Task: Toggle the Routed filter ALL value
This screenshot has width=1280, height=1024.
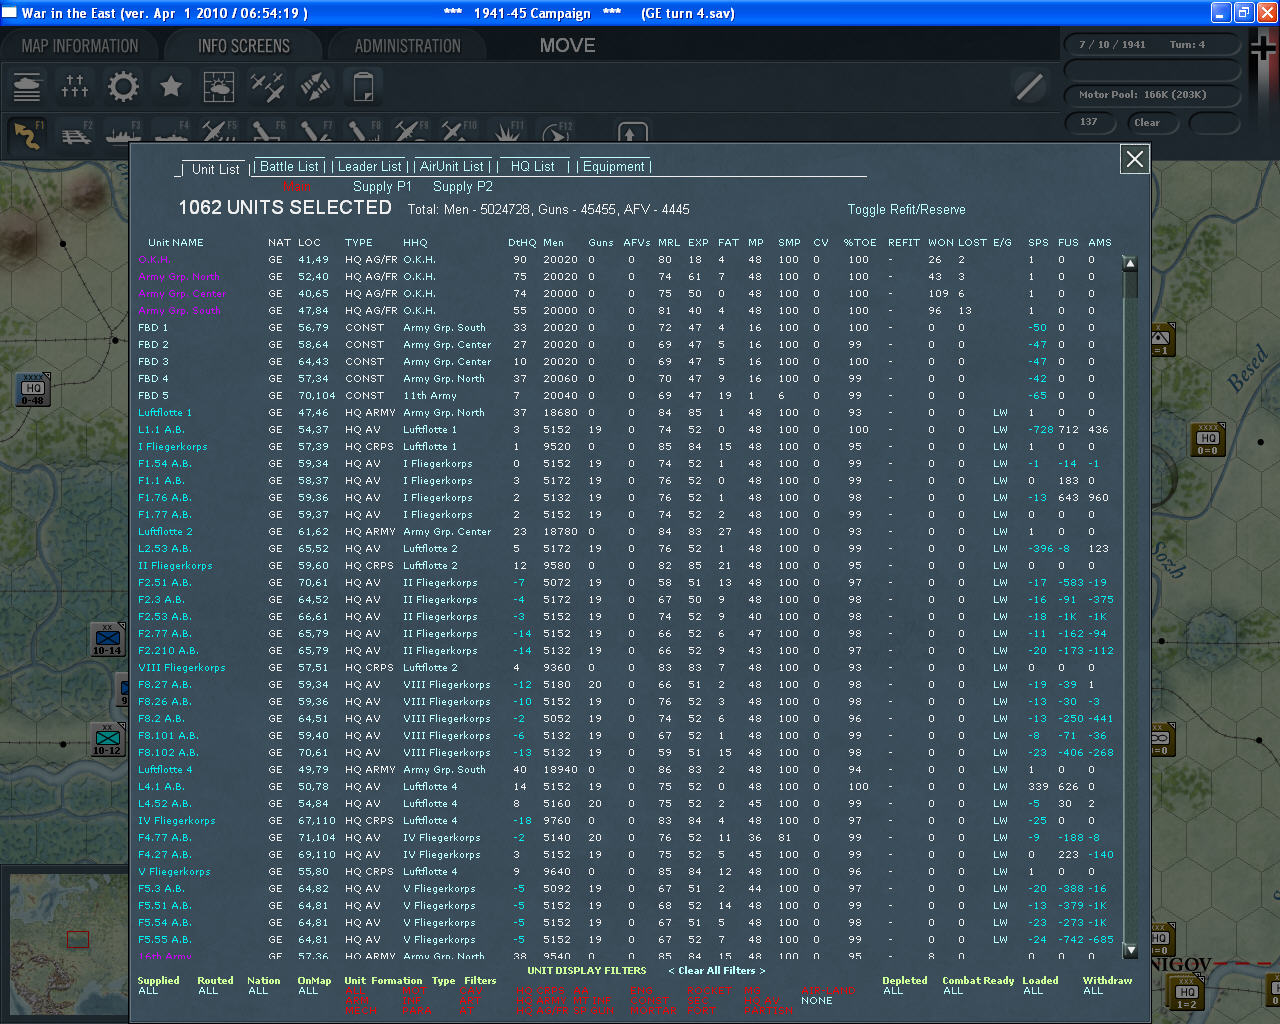Action: click(x=208, y=991)
